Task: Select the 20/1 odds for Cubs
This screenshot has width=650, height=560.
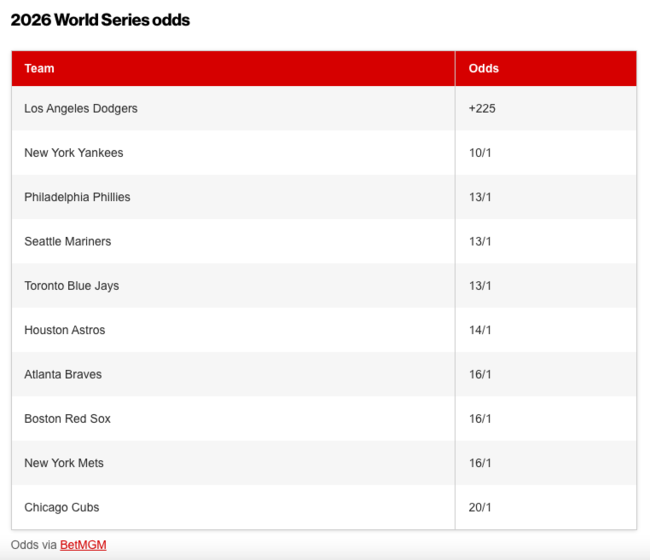Action: tap(480, 507)
